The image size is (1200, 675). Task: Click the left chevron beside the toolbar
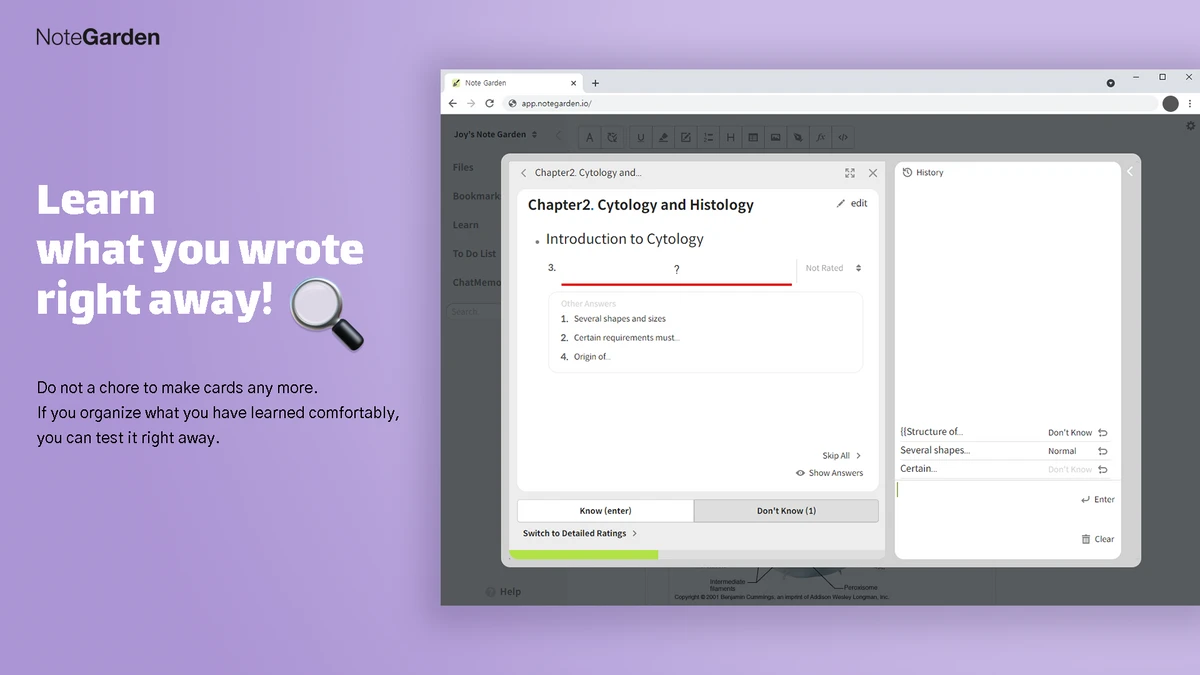pyautogui.click(x=559, y=137)
